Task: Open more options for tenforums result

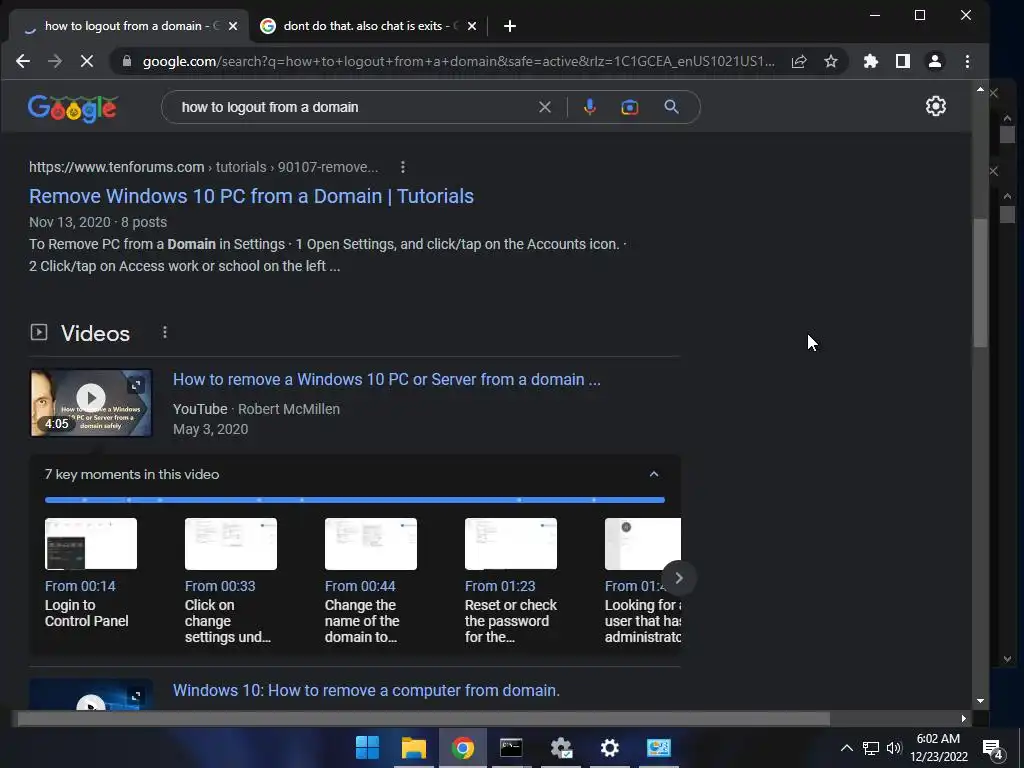Action: 403,167
